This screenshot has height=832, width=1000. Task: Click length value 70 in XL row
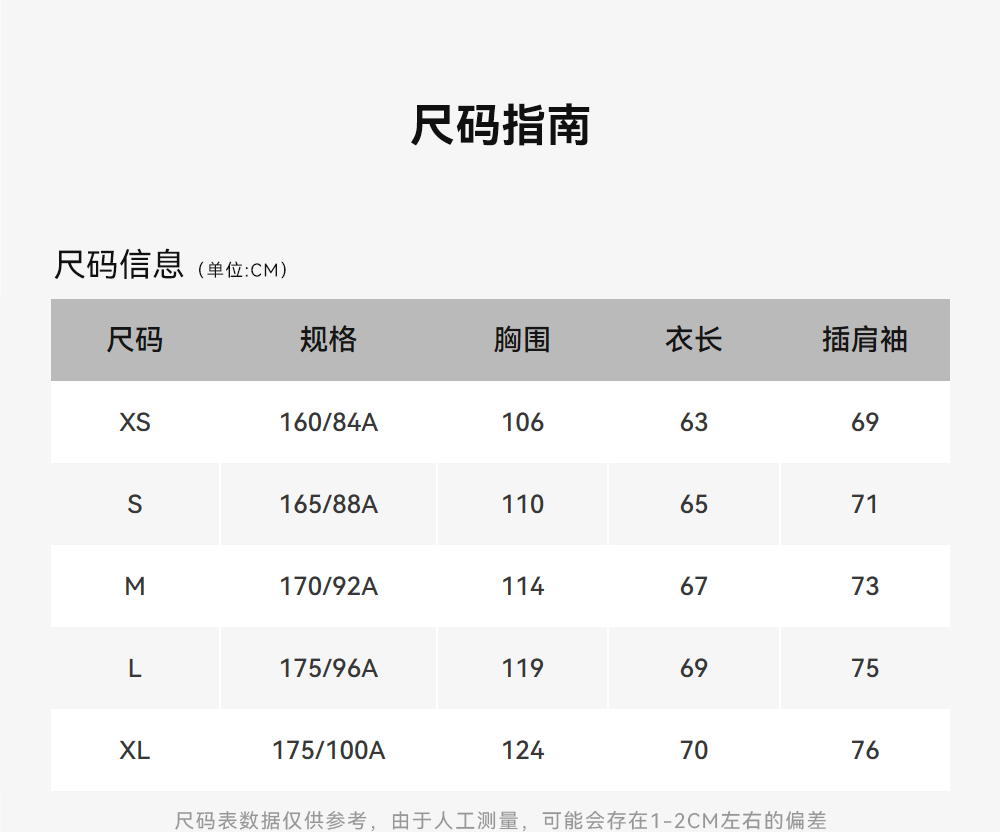pyautogui.click(x=694, y=750)
